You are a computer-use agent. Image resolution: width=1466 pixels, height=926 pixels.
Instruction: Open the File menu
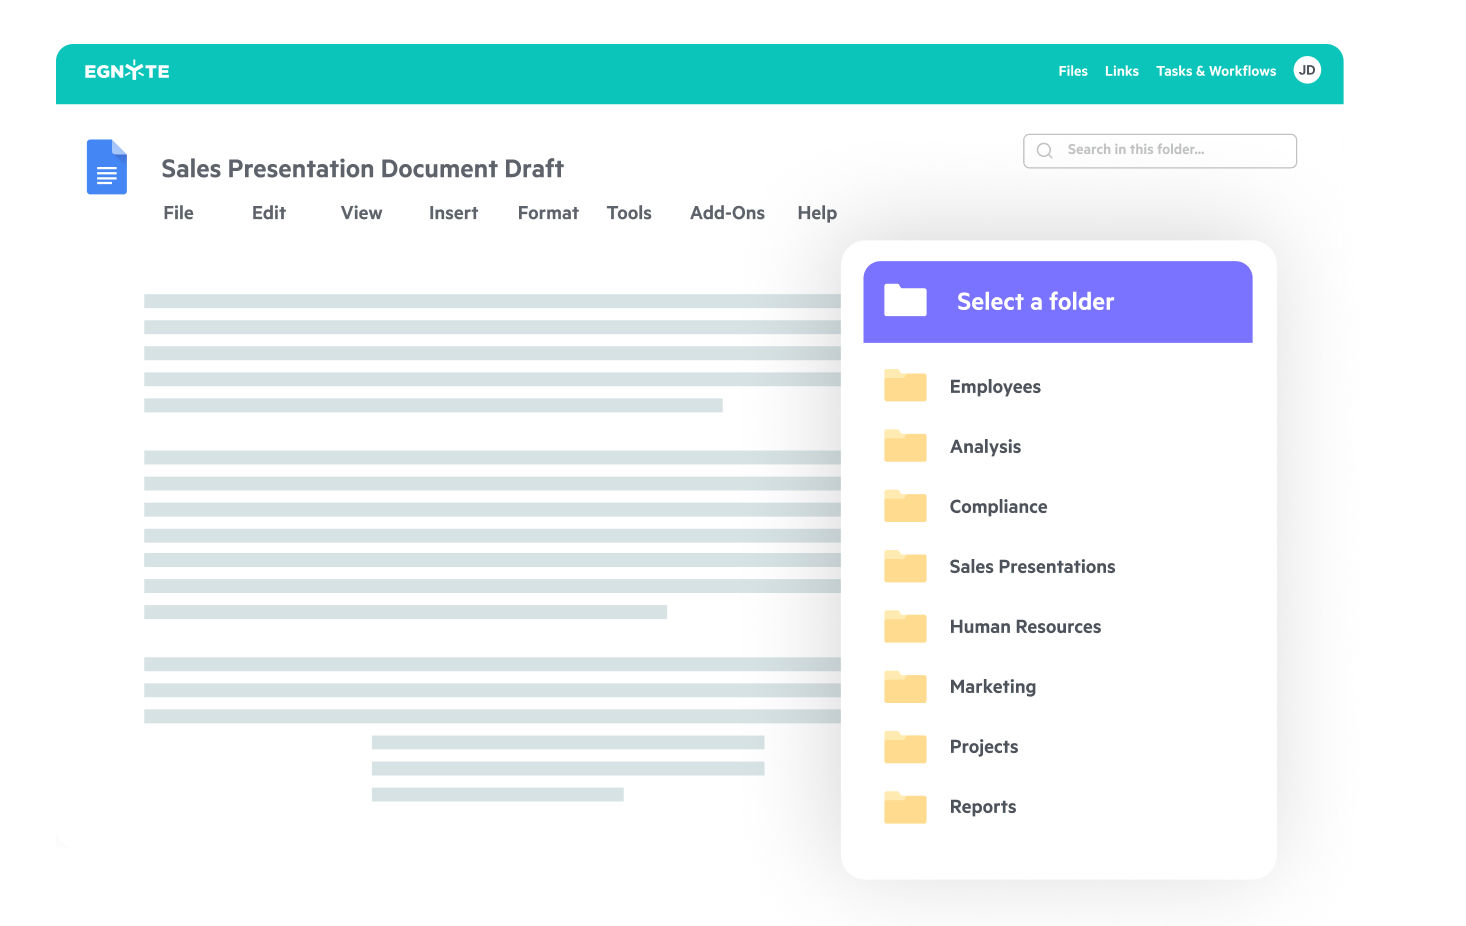[178, 212]
